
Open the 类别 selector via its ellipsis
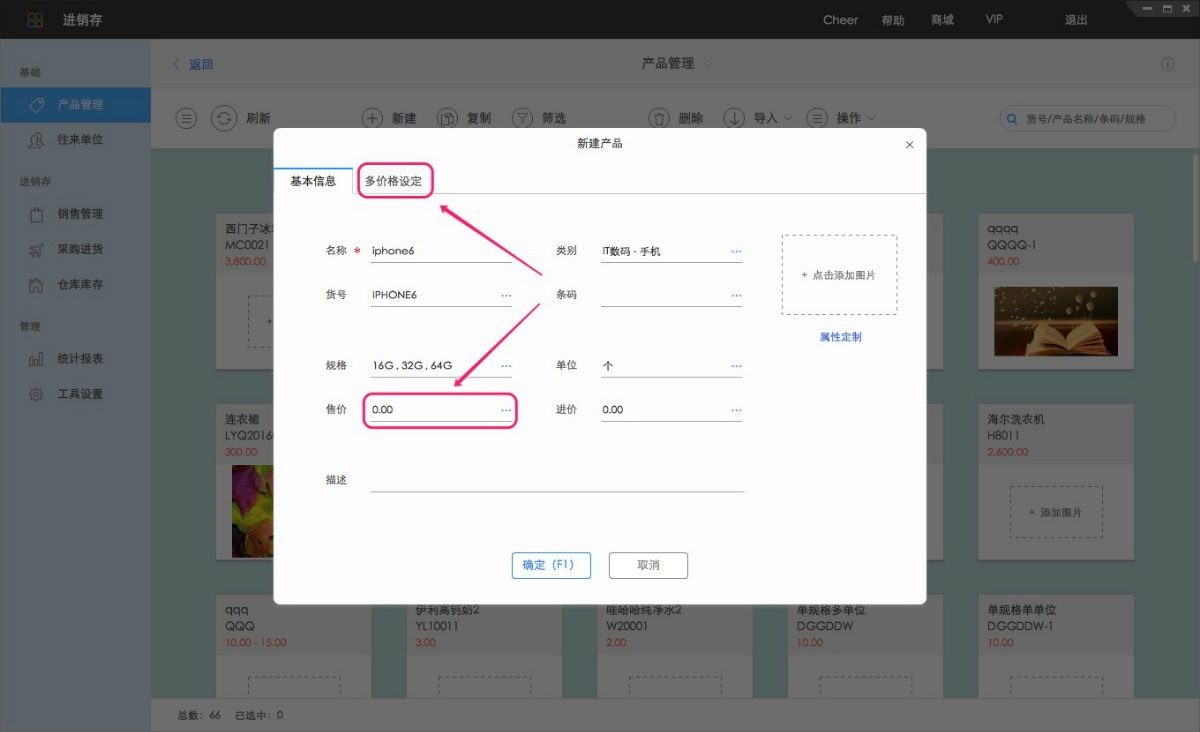tap(736, 250)
